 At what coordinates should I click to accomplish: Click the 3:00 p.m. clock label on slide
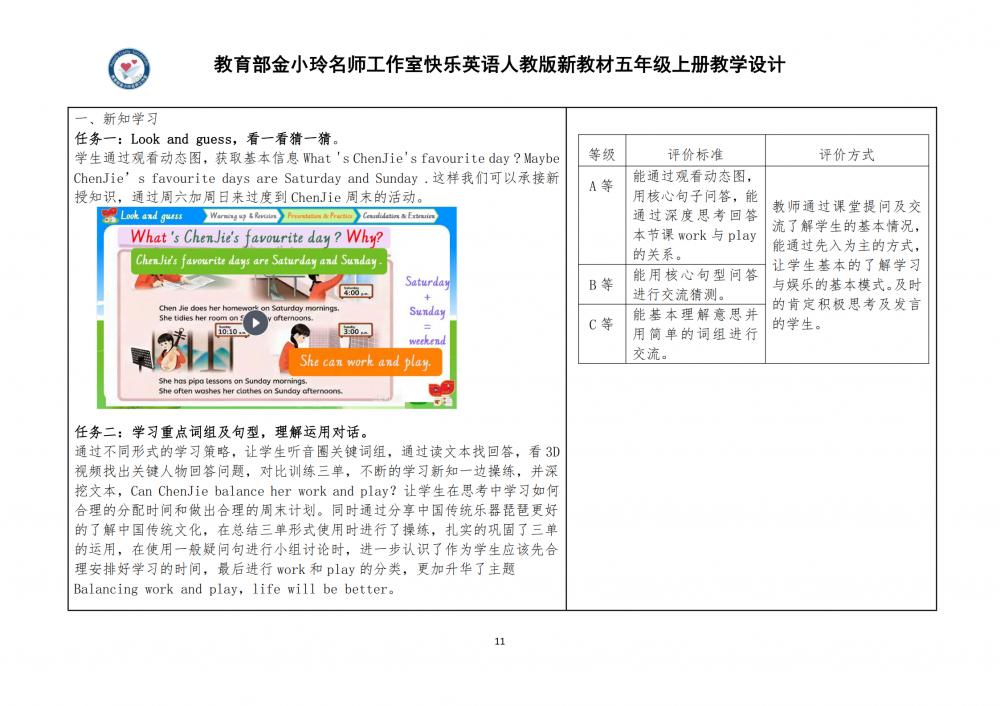coord(355,330)
